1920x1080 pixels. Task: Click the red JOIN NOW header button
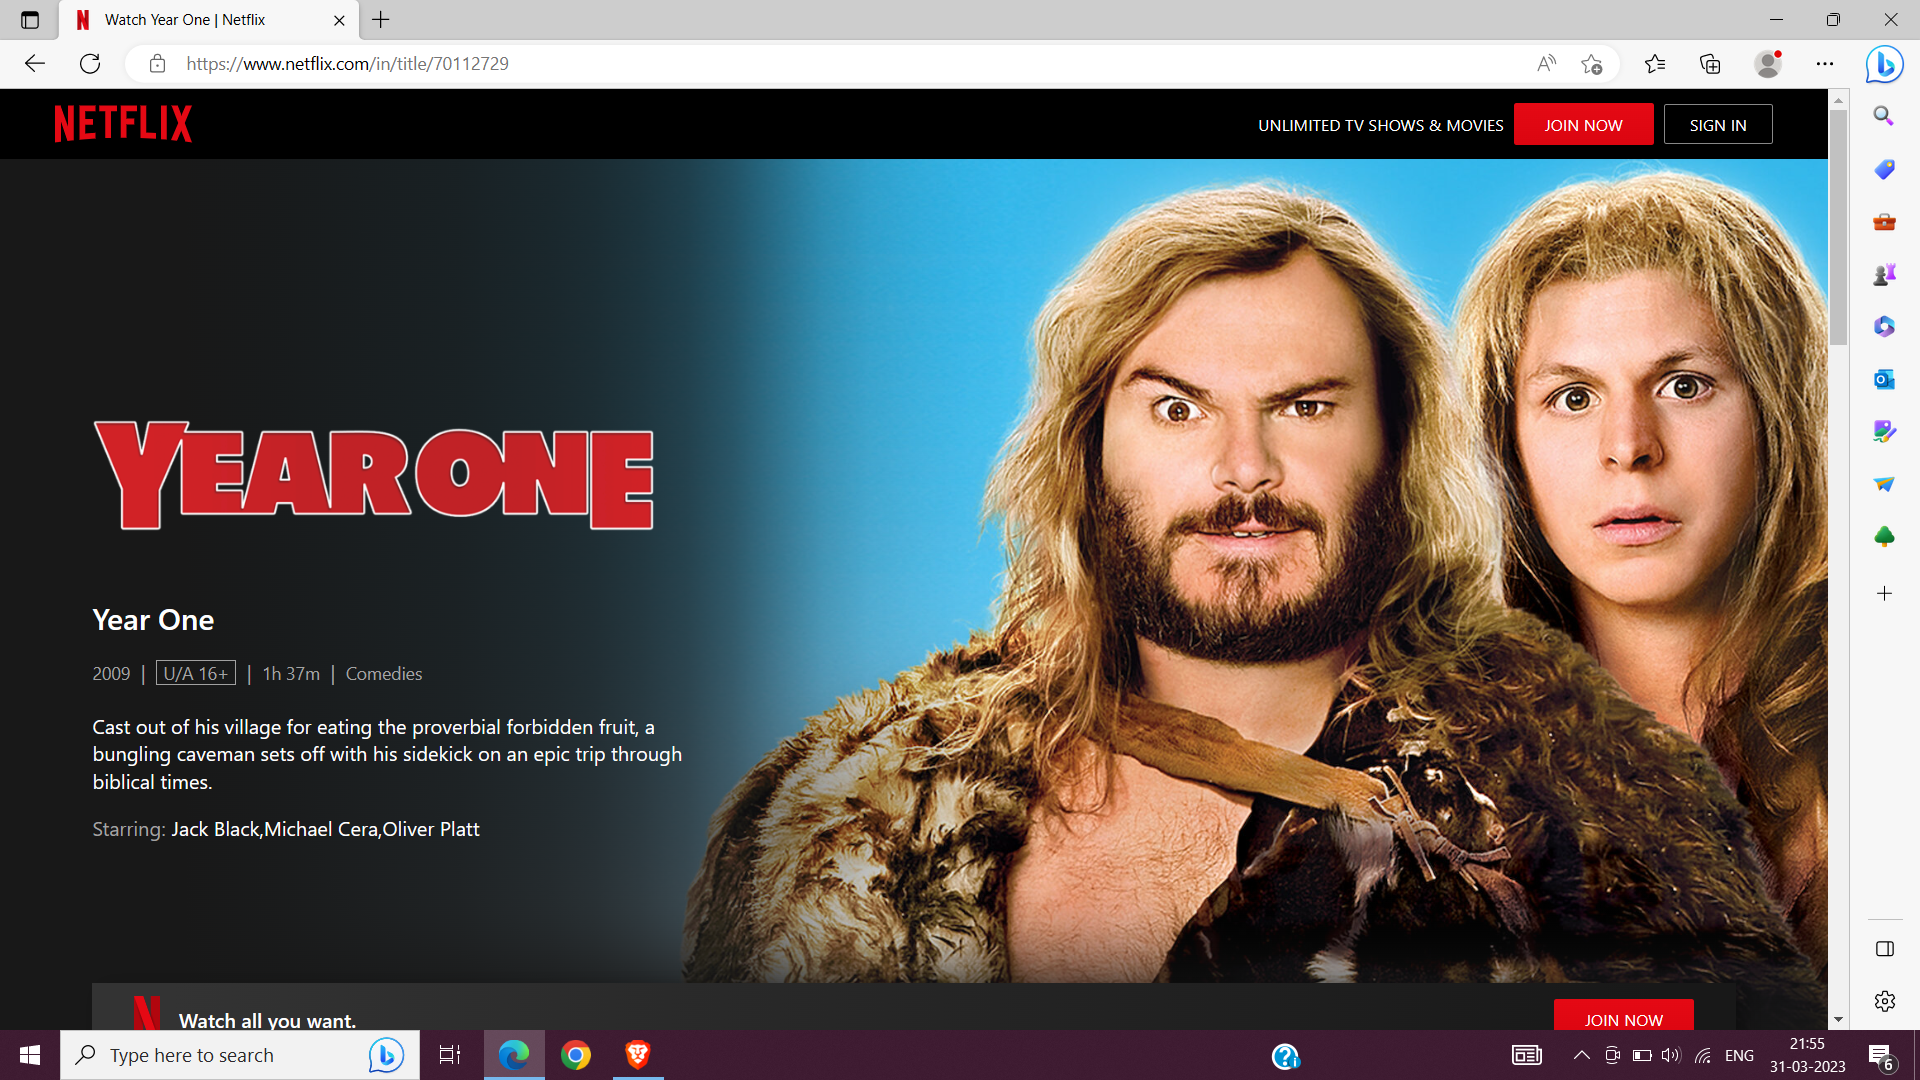(x=1583, y=125)
